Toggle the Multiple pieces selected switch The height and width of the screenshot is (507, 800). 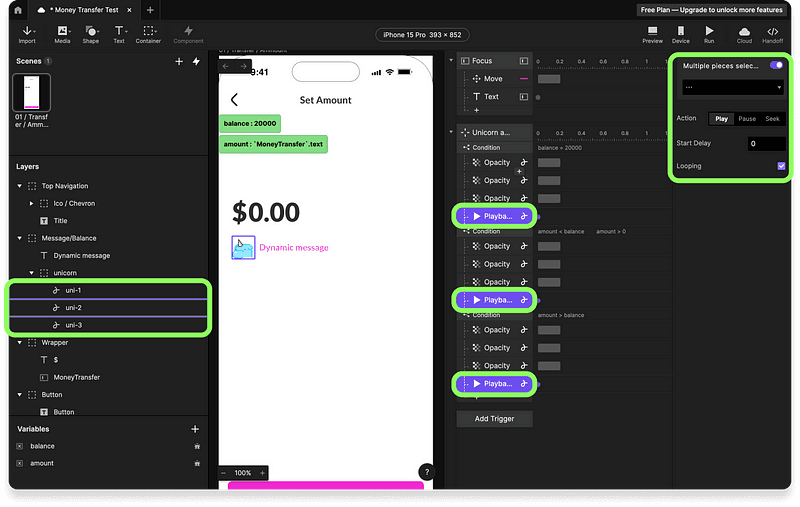point(776,65)
